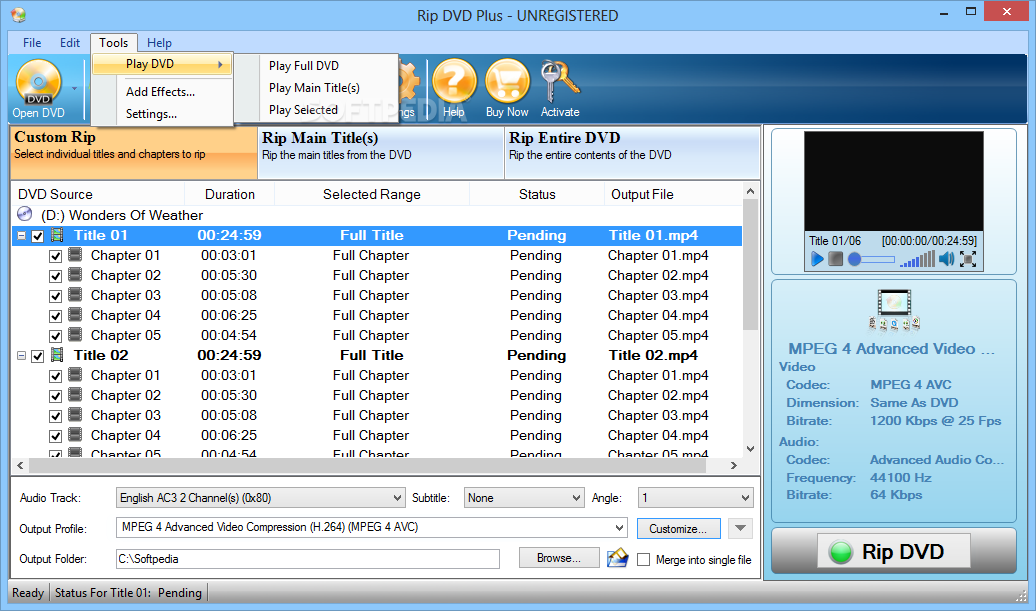Click chapter icon of Title 01 Chapter 03
Viewport: 1036px width, 611px height.
(x=75, y=295)
